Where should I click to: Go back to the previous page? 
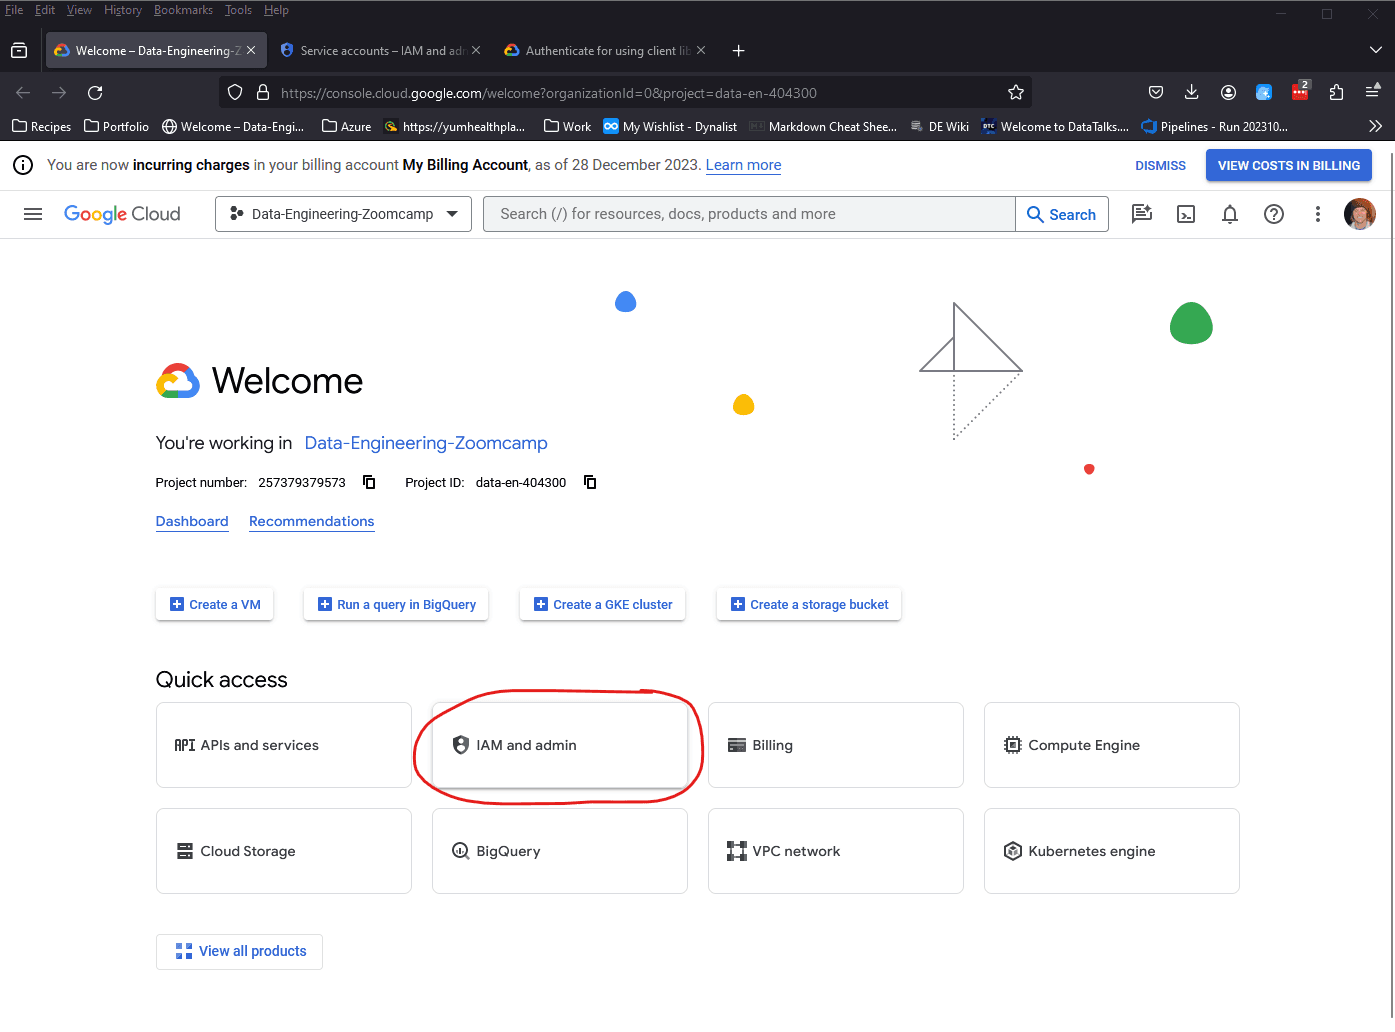click(23, 93)
